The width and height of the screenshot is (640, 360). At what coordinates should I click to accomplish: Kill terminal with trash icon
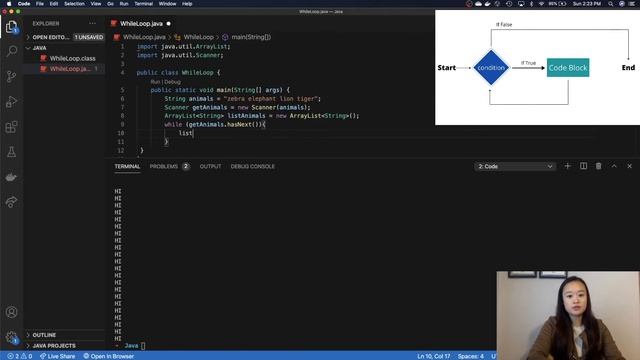598,166
